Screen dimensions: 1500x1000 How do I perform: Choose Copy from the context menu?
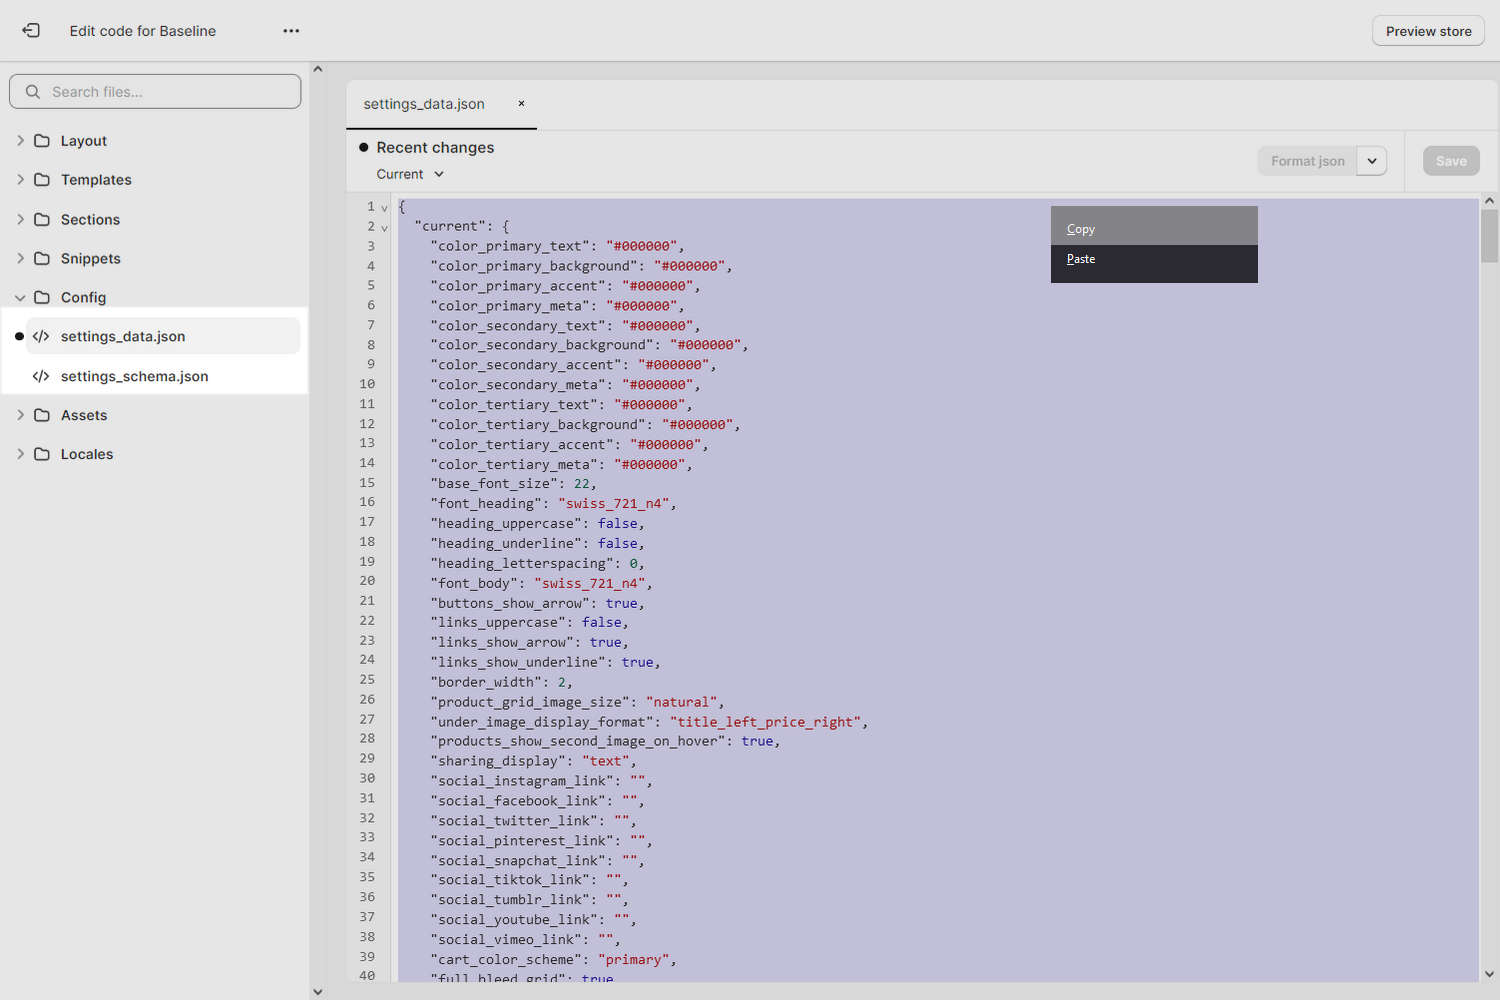(x=1080, y=228)
